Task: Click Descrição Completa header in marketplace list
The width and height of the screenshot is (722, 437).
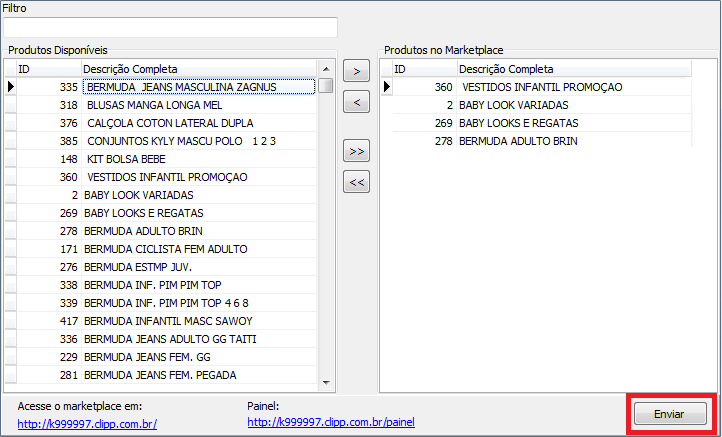Action: click(x=572, y=69)
